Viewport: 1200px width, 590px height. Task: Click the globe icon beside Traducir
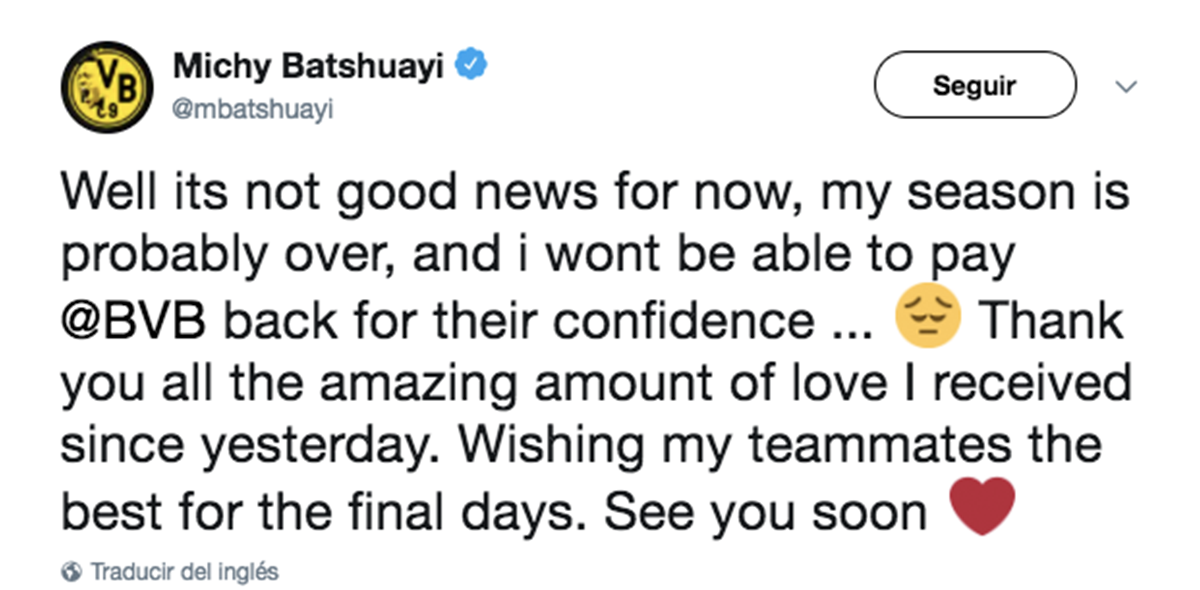coord(71,572)
